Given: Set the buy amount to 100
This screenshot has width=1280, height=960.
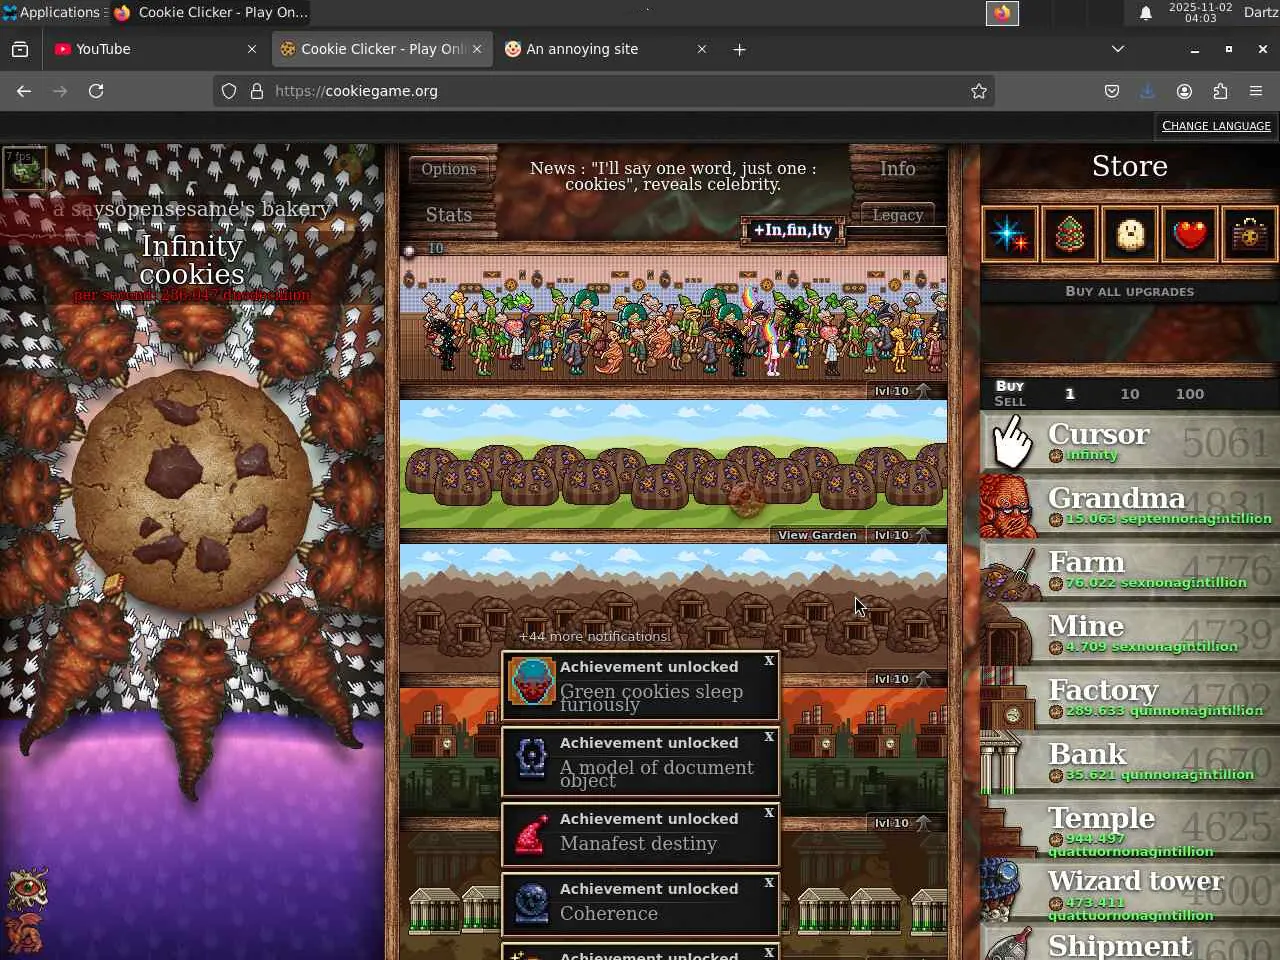Looking at the screenshot, I should 1190,394.
